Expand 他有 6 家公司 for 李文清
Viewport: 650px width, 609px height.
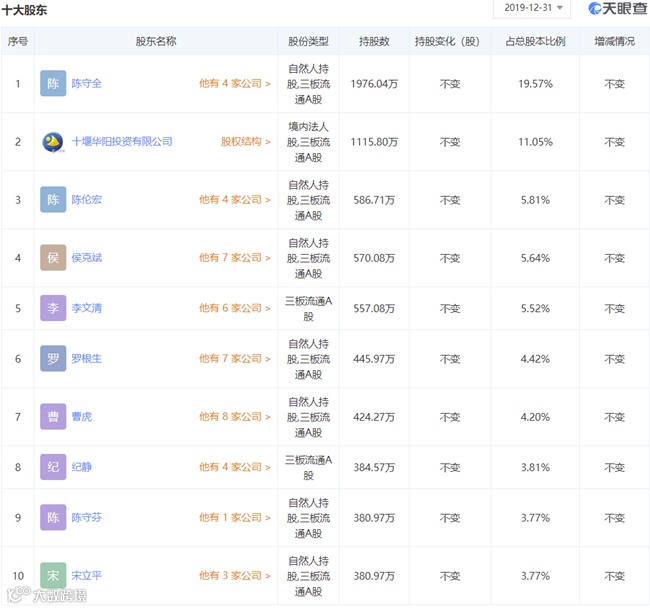click(x=235, y=308)
